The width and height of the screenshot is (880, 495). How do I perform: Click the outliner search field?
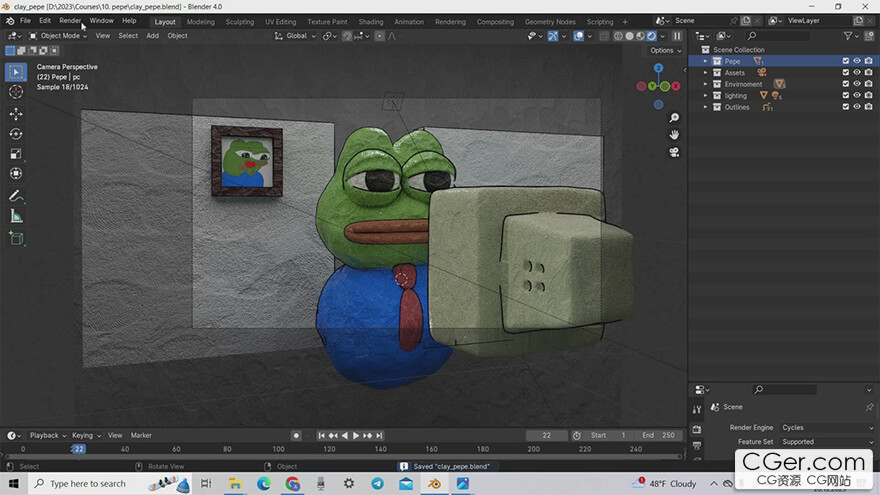(778, 36)
